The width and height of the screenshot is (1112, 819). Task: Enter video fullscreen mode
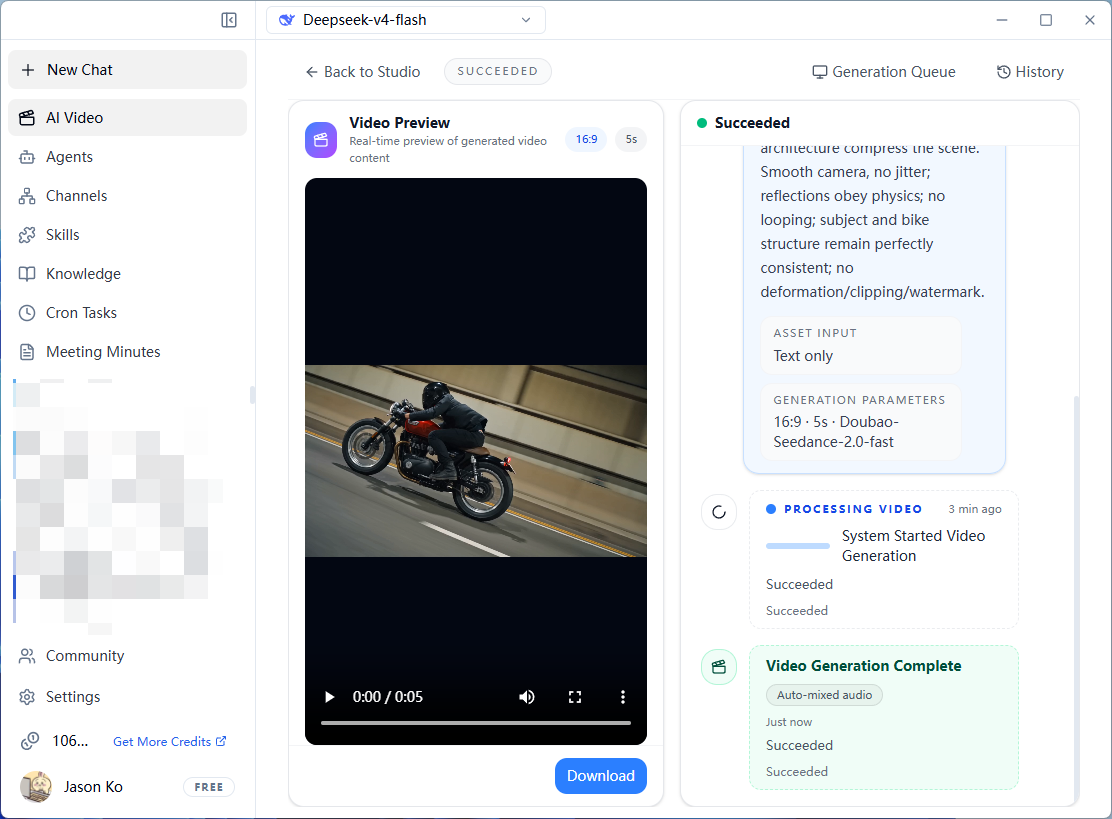pyautogui.click(x=575, y=697)
